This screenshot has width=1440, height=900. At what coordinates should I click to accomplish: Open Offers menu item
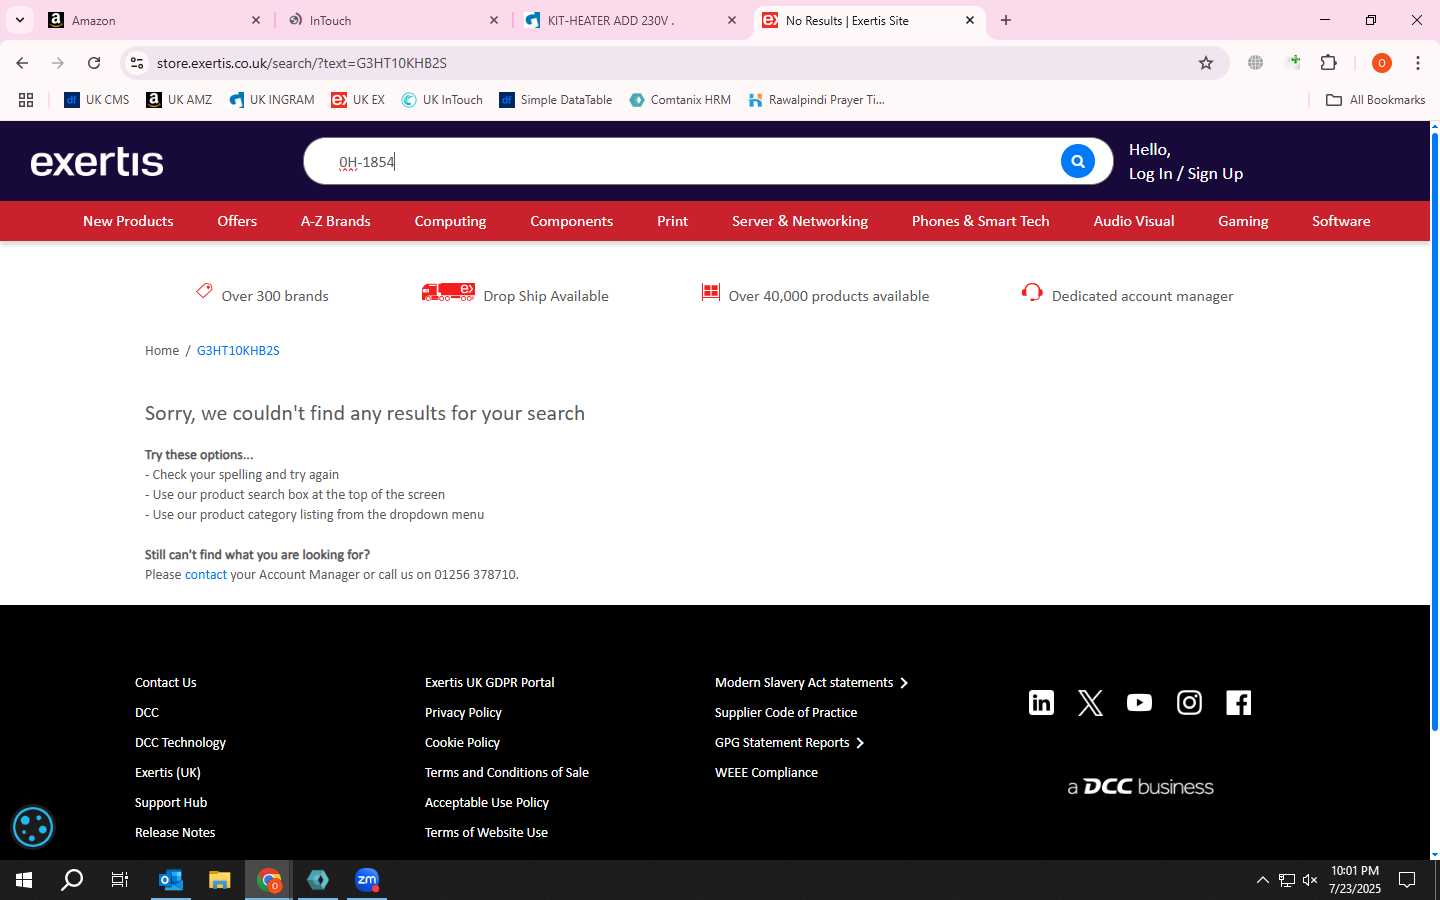click(237, 221)
